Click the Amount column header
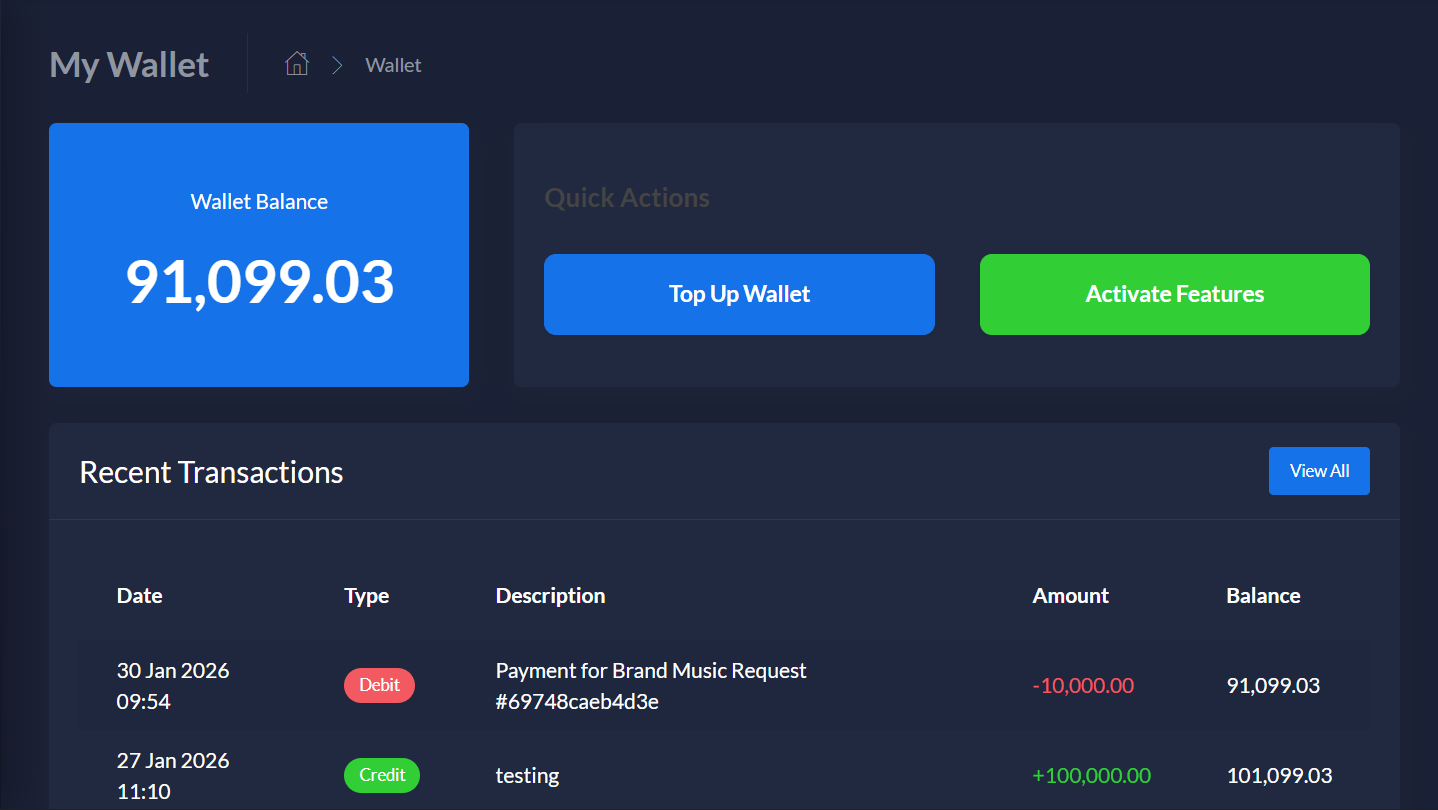 tap(1070, 596)
